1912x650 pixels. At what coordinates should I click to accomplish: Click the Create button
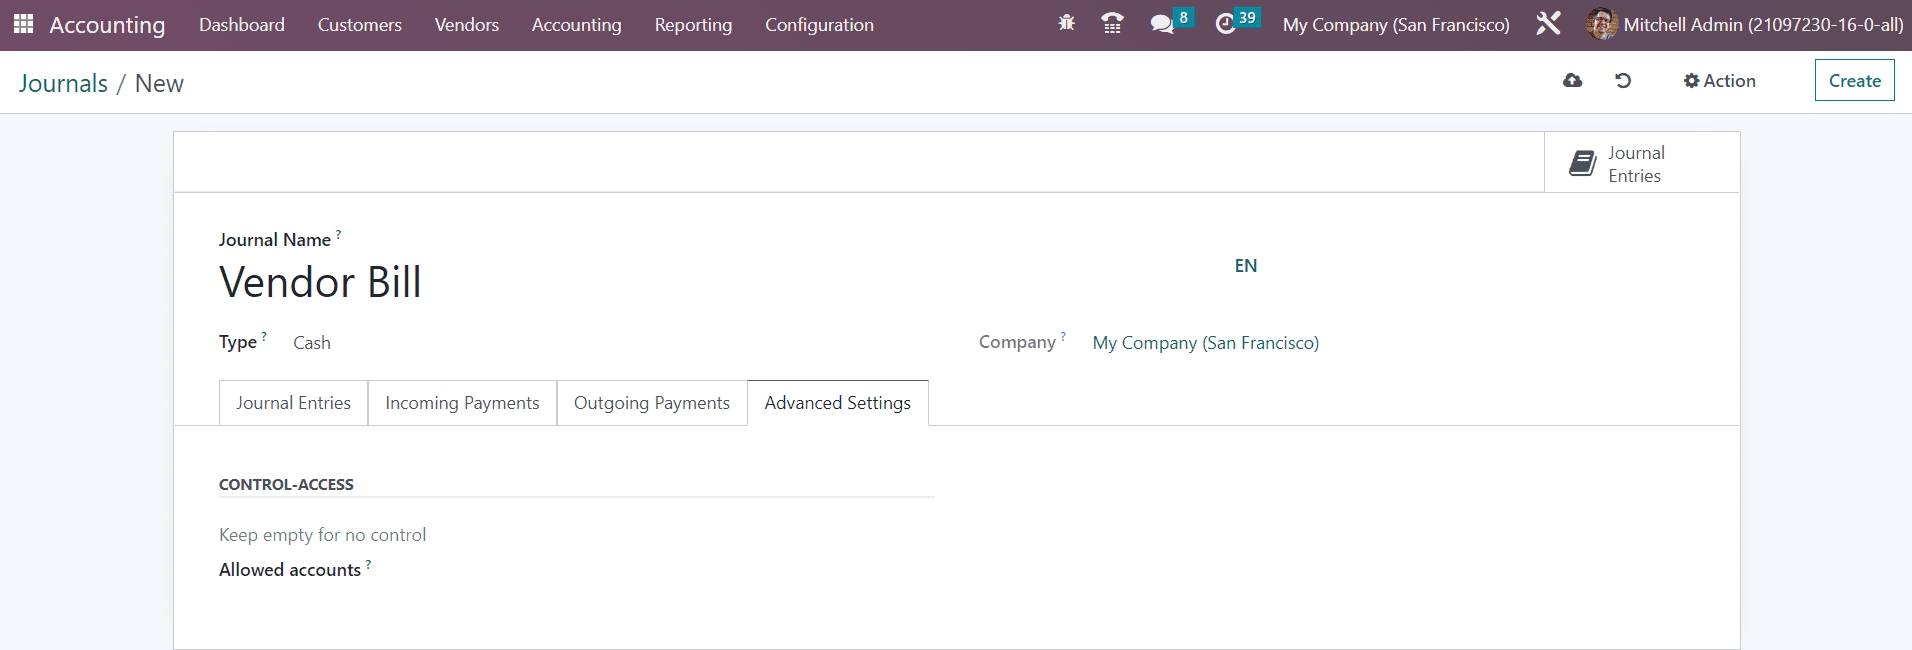pyautogui.click(x=1854, y=81)
